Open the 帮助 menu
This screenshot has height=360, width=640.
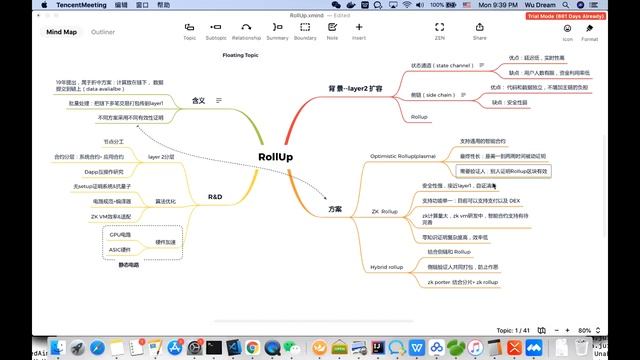click(163, 5)
